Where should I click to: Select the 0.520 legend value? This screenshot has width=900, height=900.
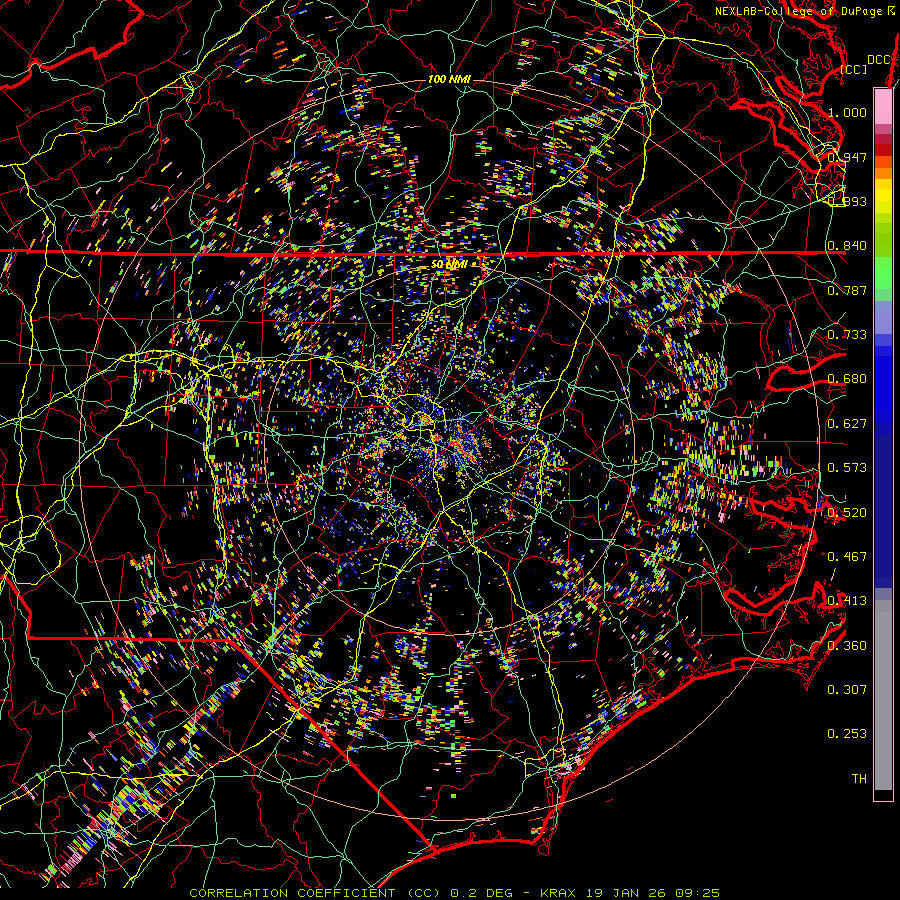click(847, 513)
